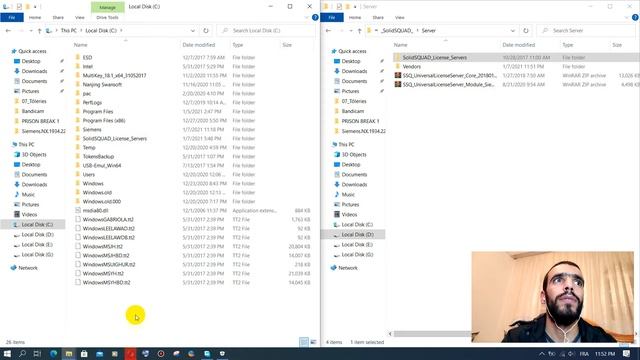The width and height of the screenshot is (640, 360).
Task: Open the View tab in Server window
Action: point(400,18)
